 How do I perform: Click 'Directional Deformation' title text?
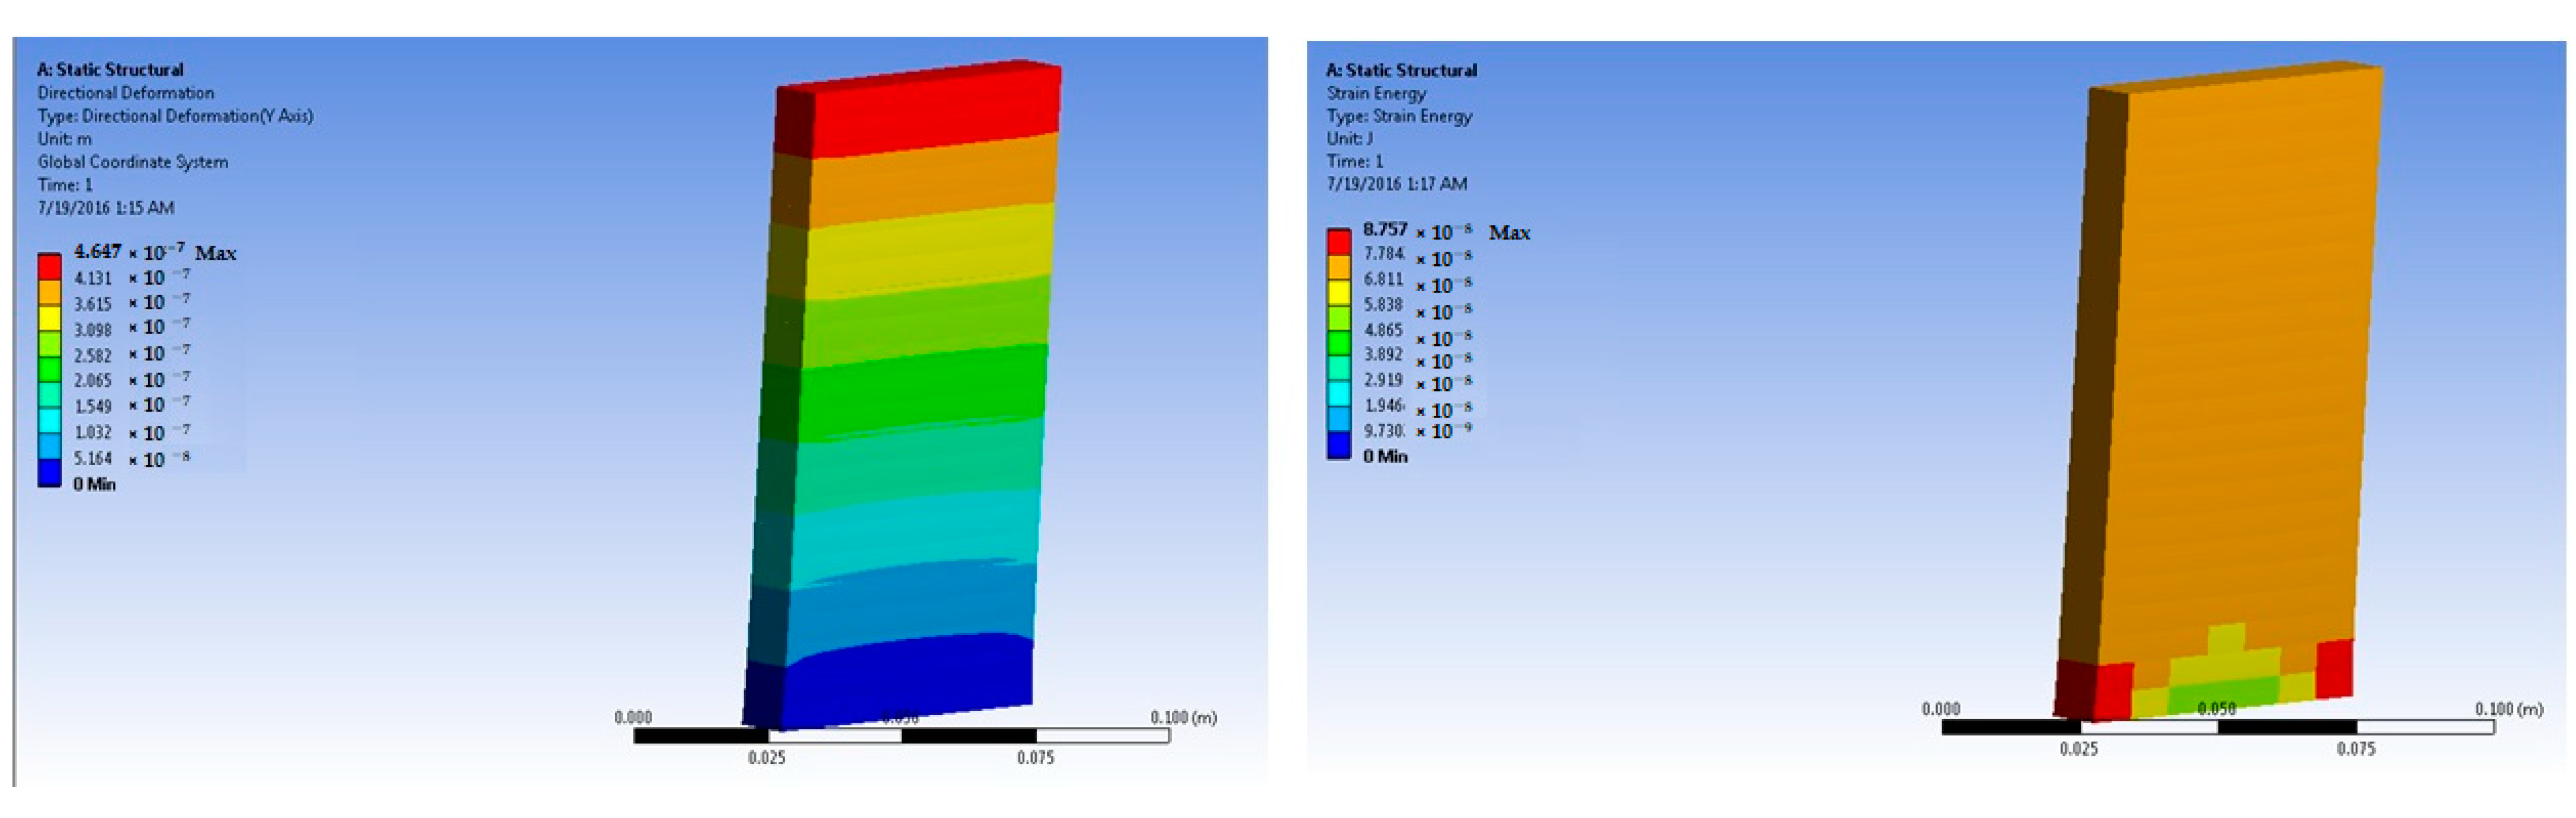125,93
